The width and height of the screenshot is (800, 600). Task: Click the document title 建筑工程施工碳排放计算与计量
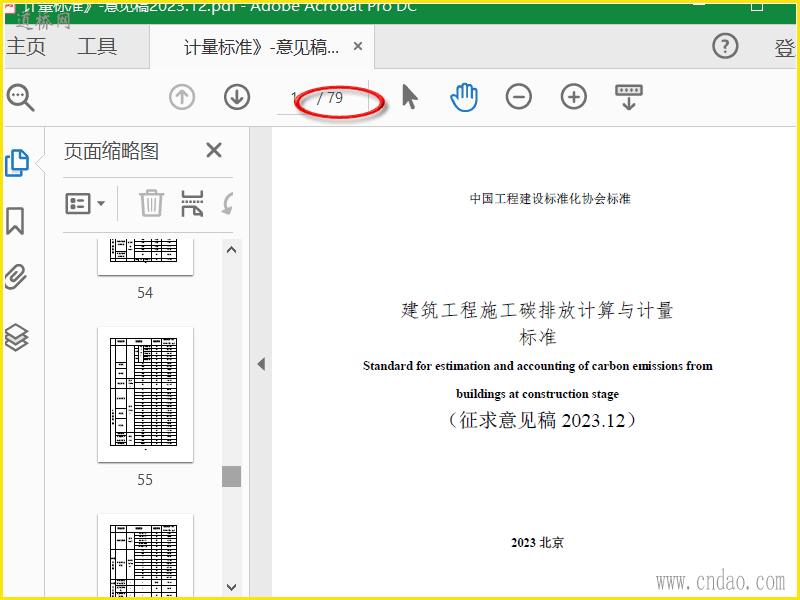pyautogui.click(x=537, y=310)
